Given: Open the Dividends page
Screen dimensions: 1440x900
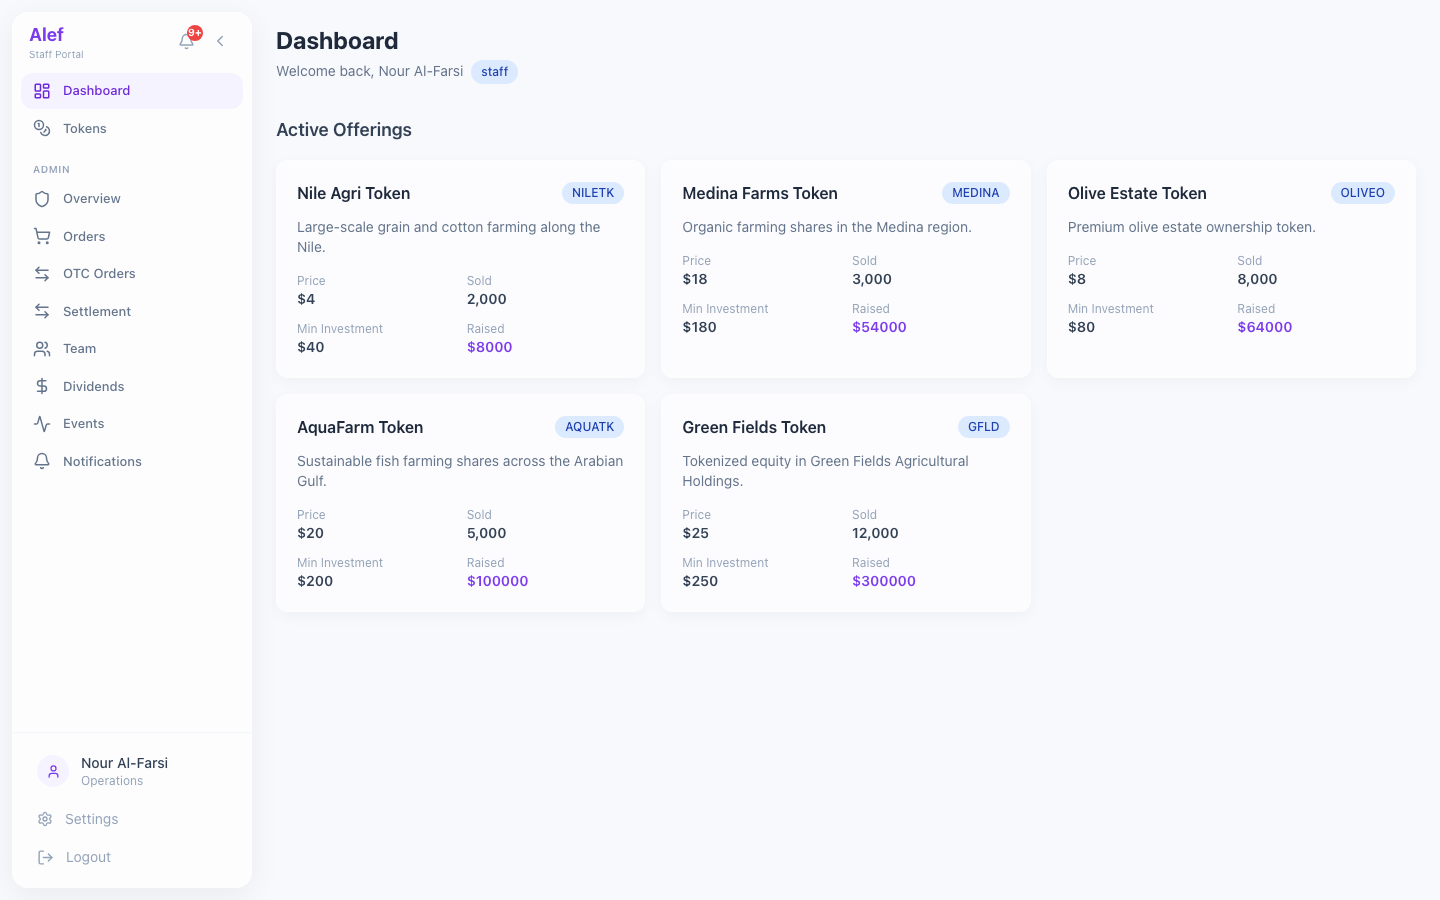Looking at the screenshot, I should pyautogui.click(x=93, y=386).
